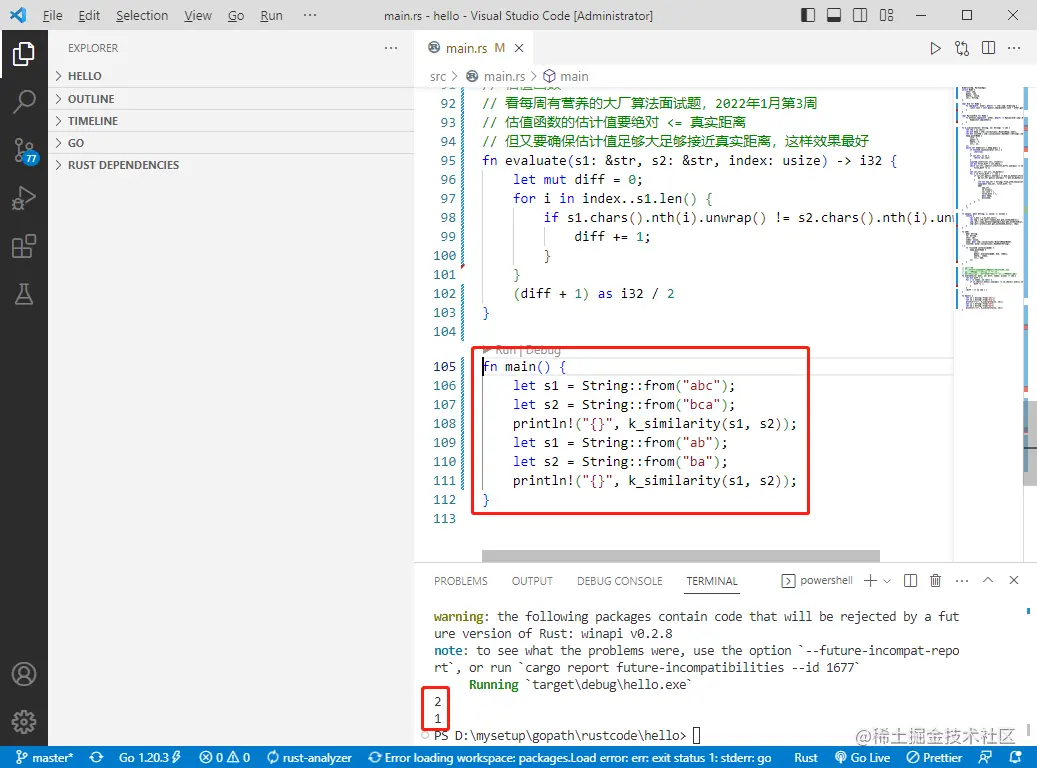The width and height of the screenshot is (1037, 768).
Task: Open the Explorer view in activity bar
Action: pos(24,54)
